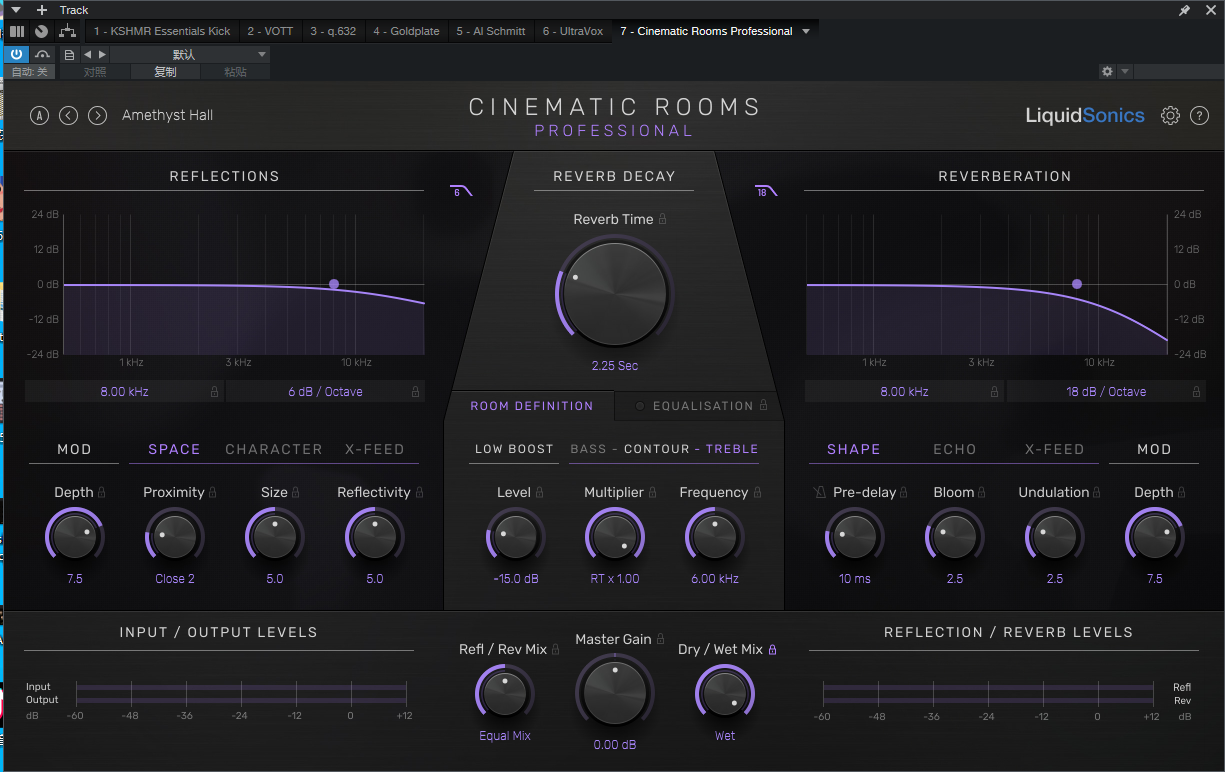The height and width of the screenshot is (772, 1225).
Task: Click the Reverb Time lock icon
Action: tap(662, 219)
